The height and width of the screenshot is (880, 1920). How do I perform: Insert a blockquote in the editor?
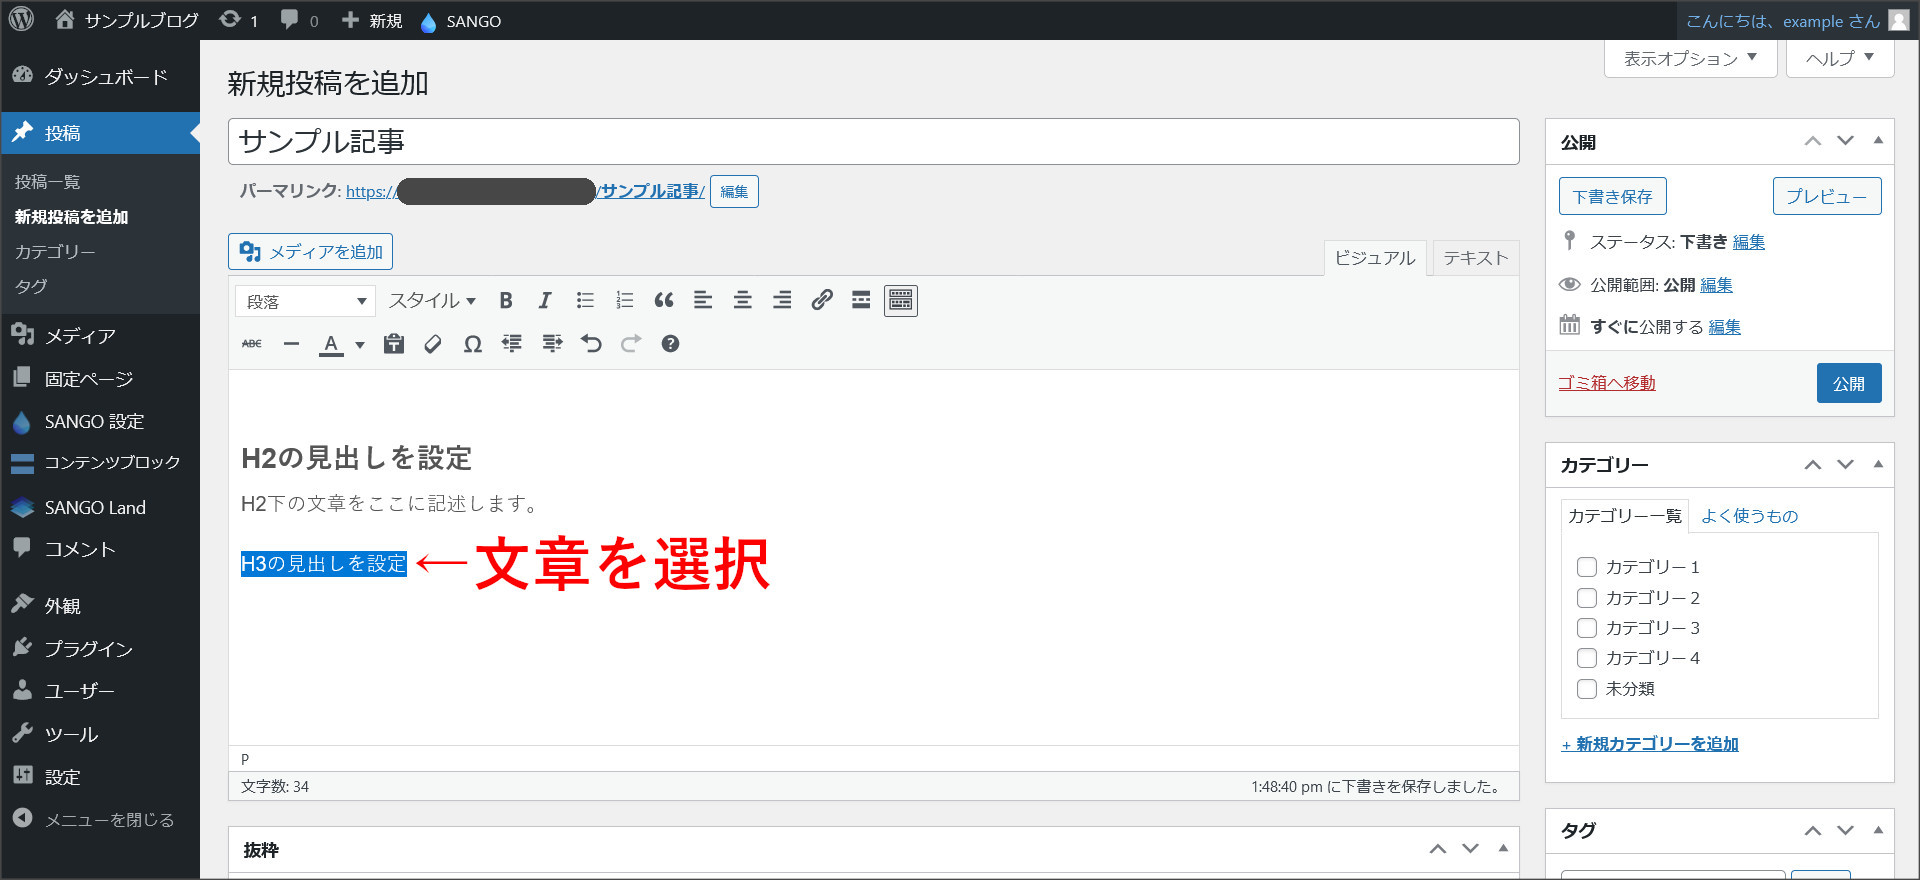coord(663,301)
